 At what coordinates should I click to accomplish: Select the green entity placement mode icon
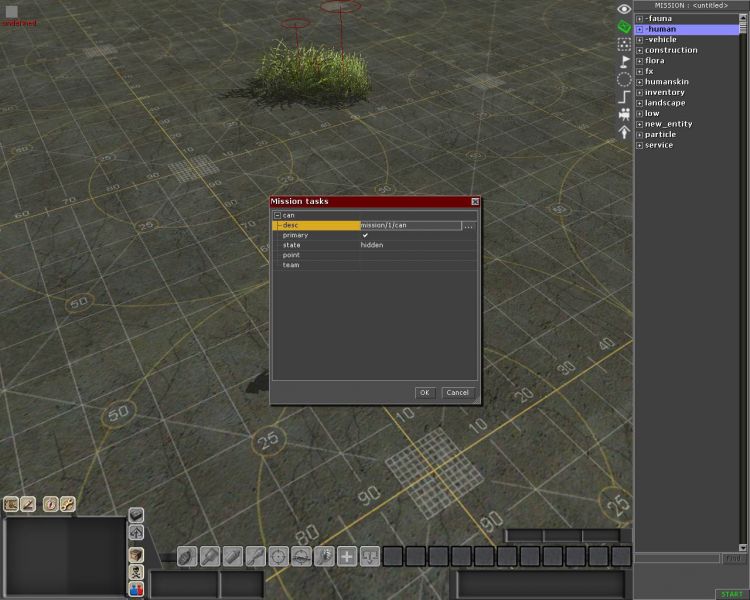624,26
